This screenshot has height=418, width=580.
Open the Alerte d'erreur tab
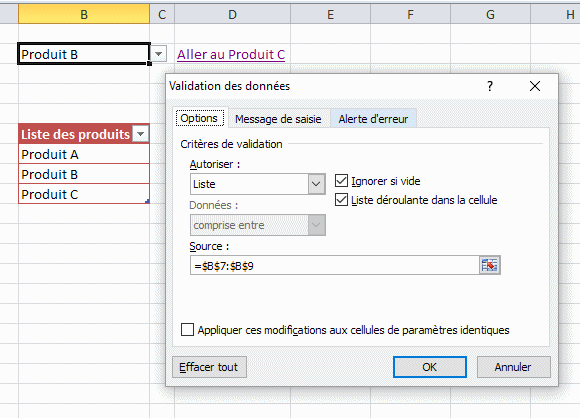(x=373, y=119)
